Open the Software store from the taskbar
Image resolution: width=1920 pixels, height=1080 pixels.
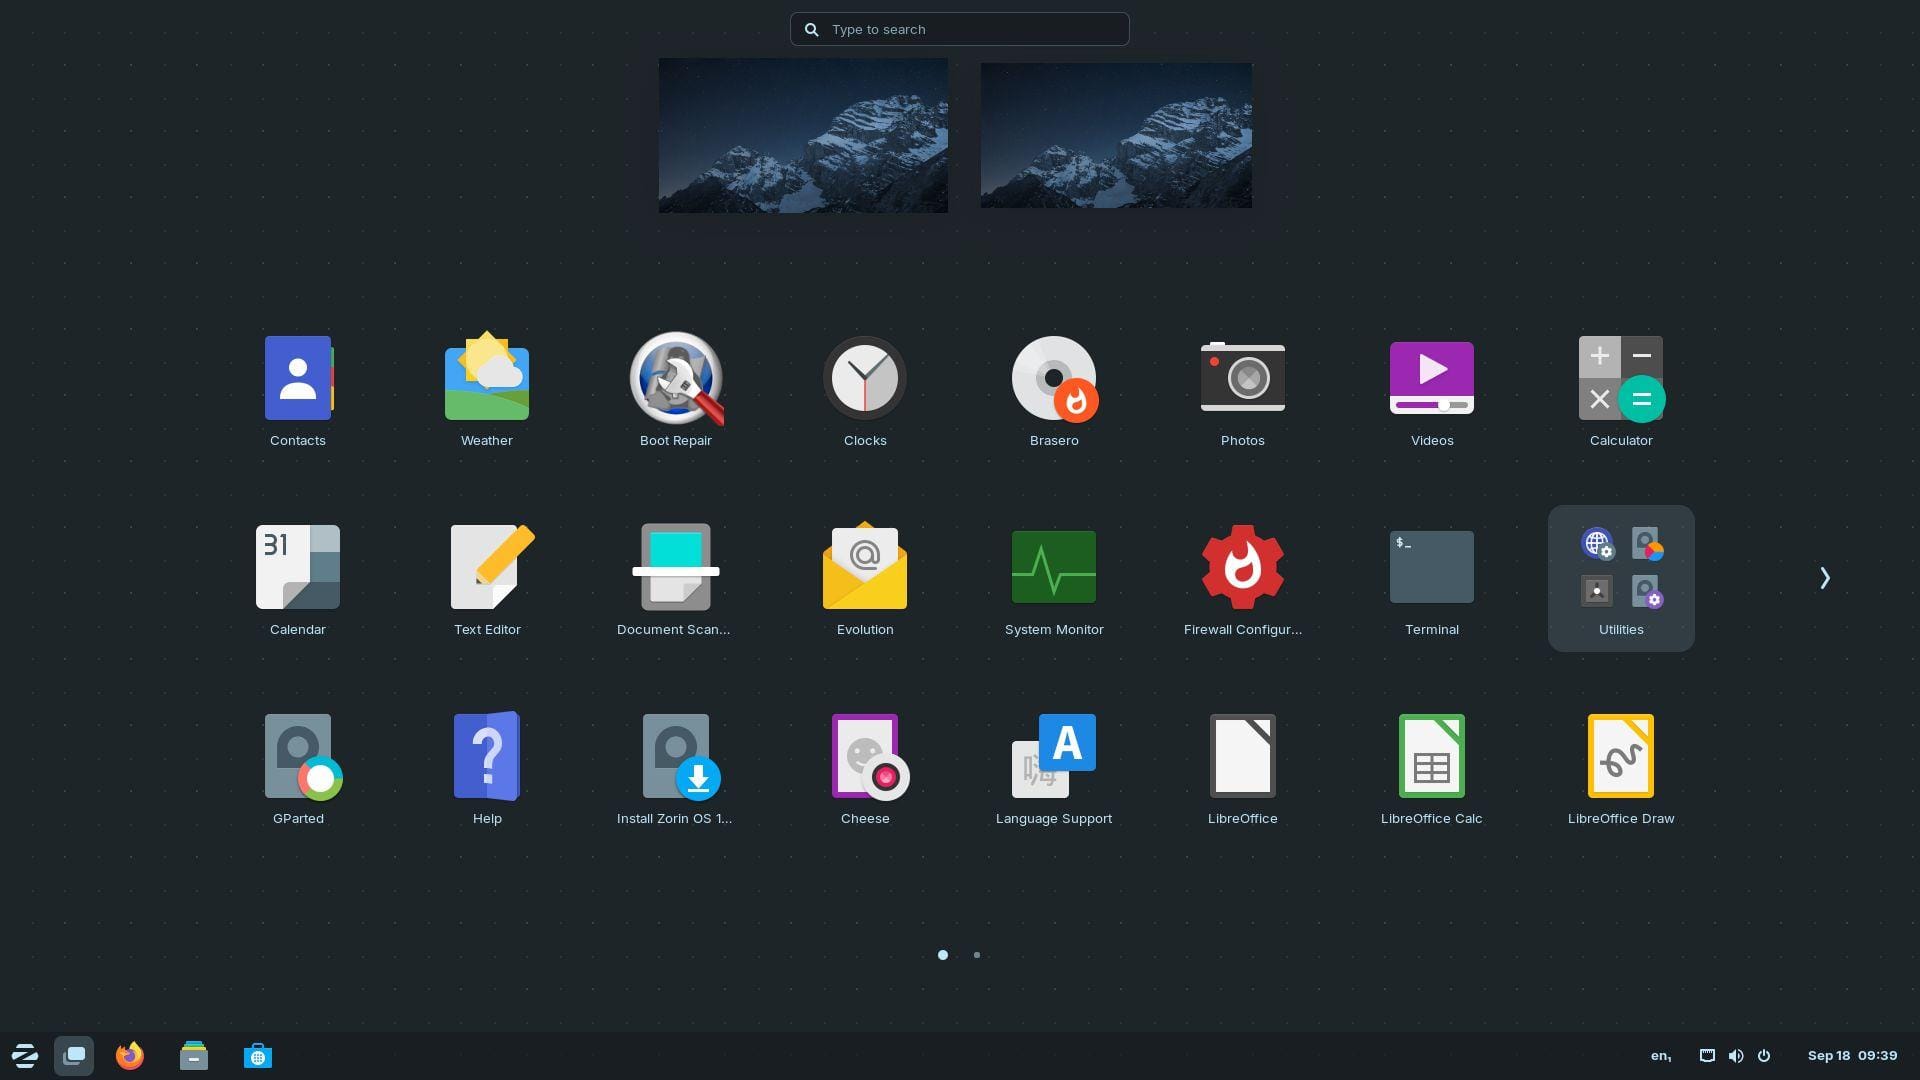[x=258, y=1055]
